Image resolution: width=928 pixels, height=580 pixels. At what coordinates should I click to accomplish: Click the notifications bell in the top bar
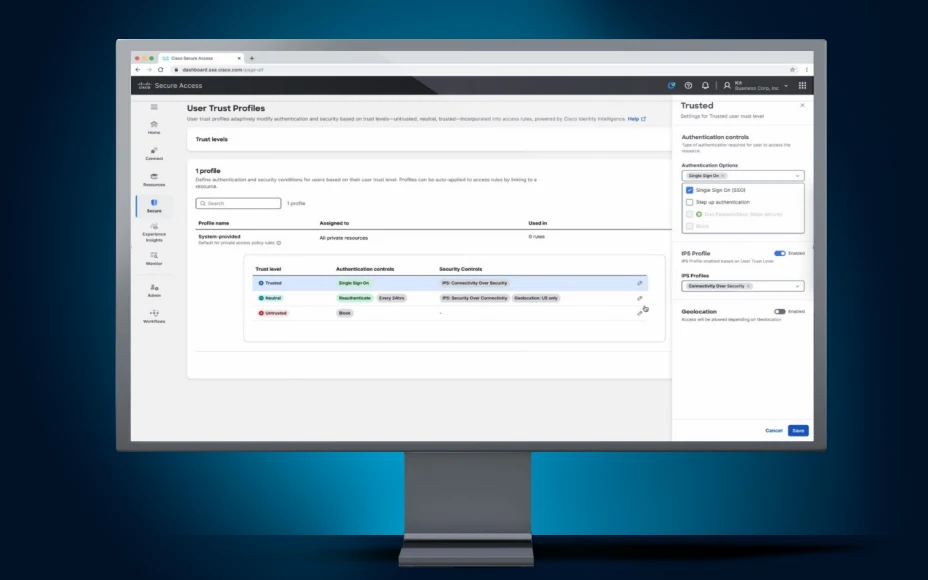click(x=706, y=86)
